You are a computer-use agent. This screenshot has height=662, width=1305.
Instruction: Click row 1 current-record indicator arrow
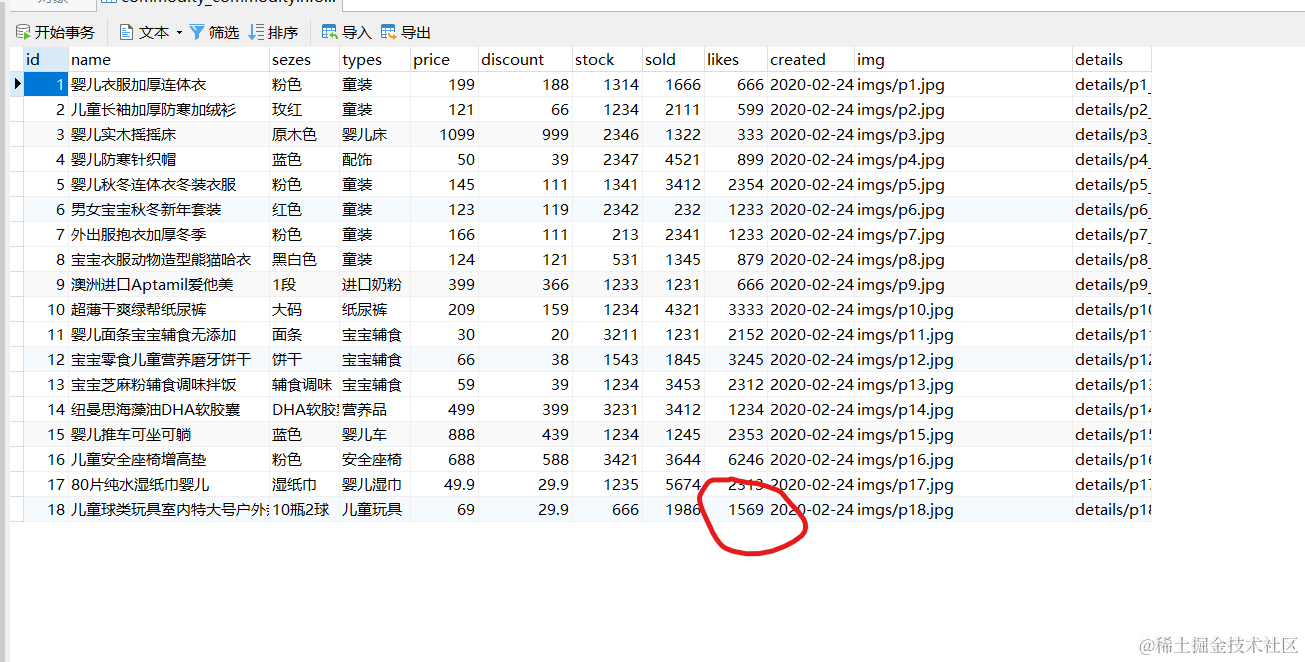(18, 85)
